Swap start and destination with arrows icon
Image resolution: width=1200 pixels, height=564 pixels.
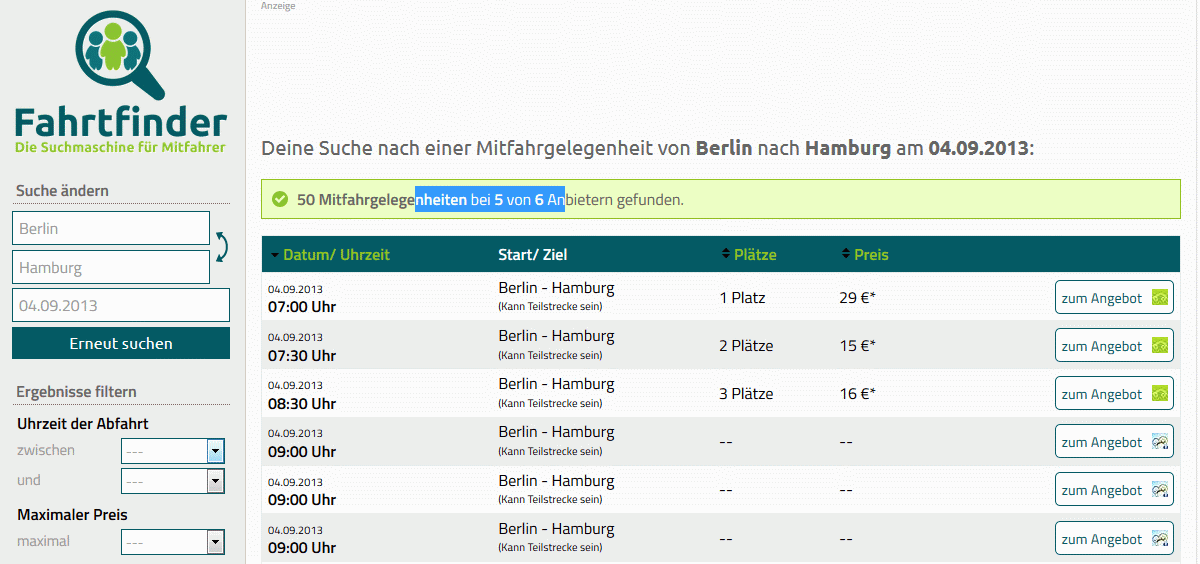[x=221, y=247]
